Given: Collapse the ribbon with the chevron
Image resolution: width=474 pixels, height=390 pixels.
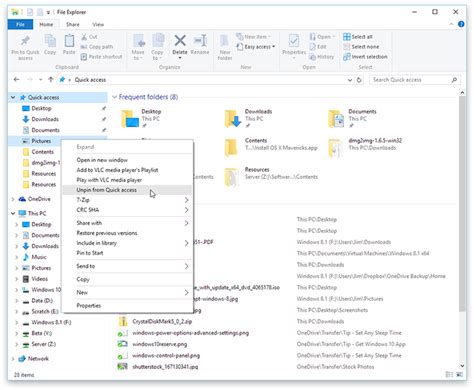Looking at the screenshot, I should click(451, 24).
